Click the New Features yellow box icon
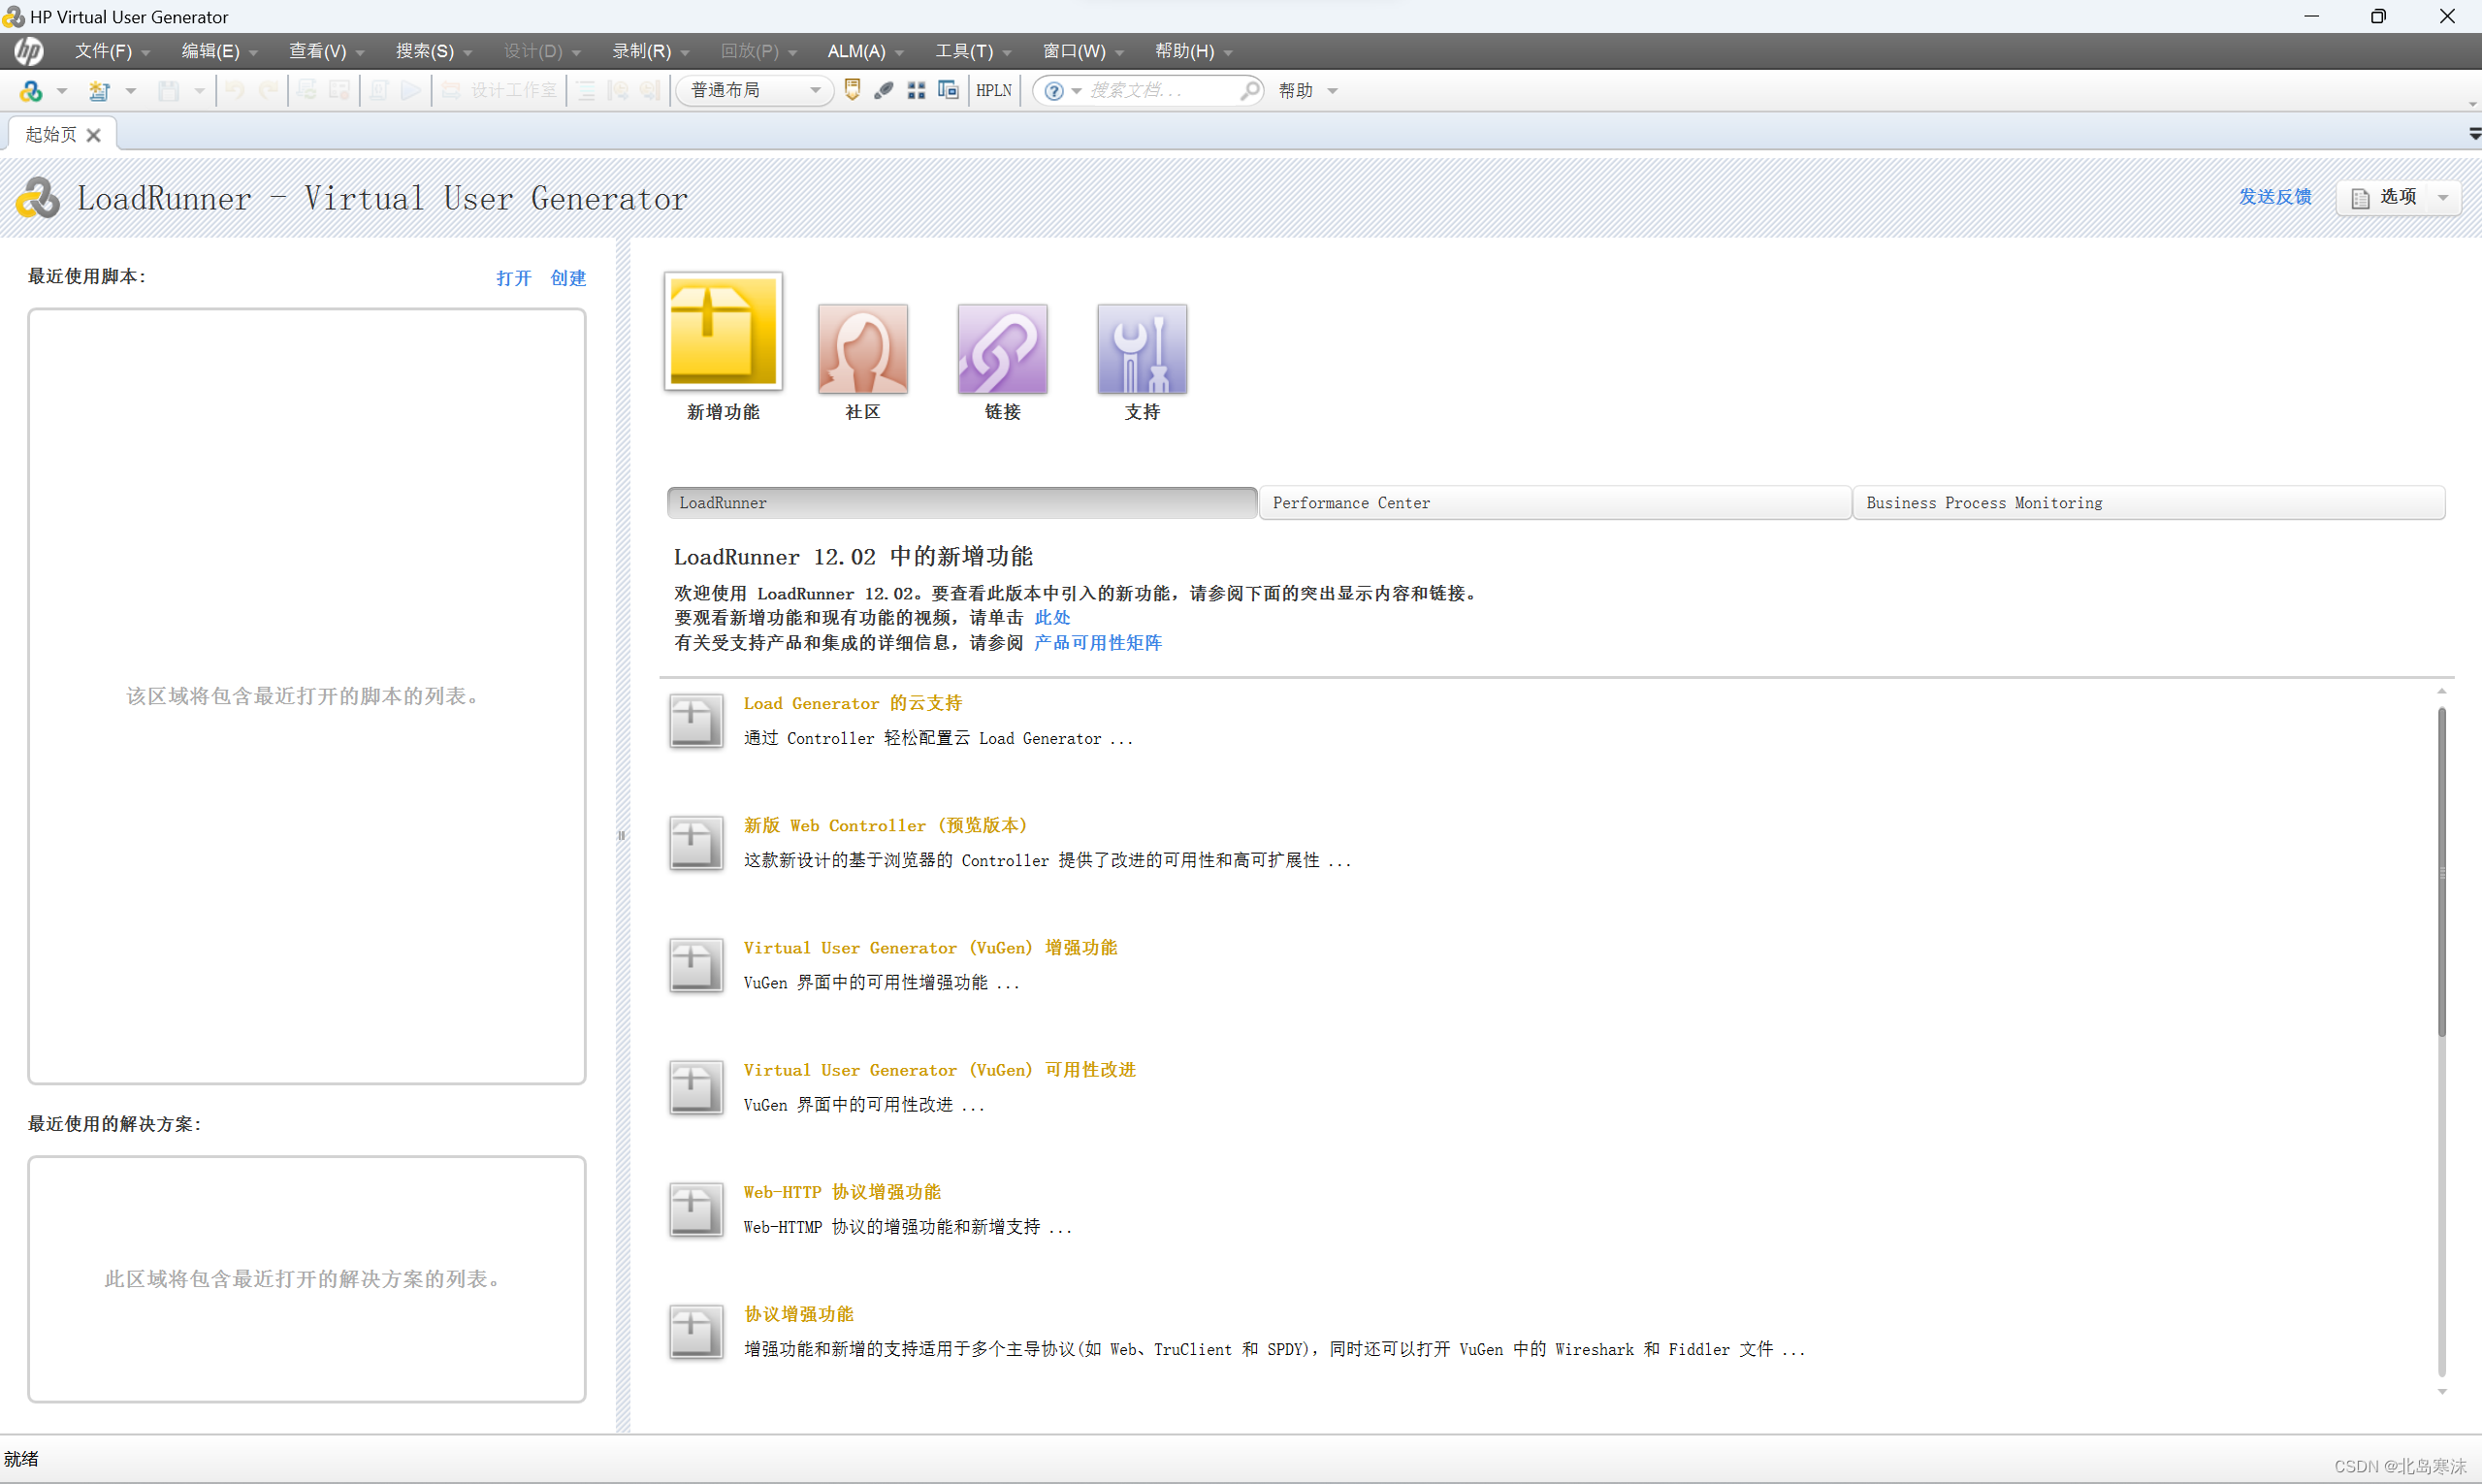 point(722,331)
